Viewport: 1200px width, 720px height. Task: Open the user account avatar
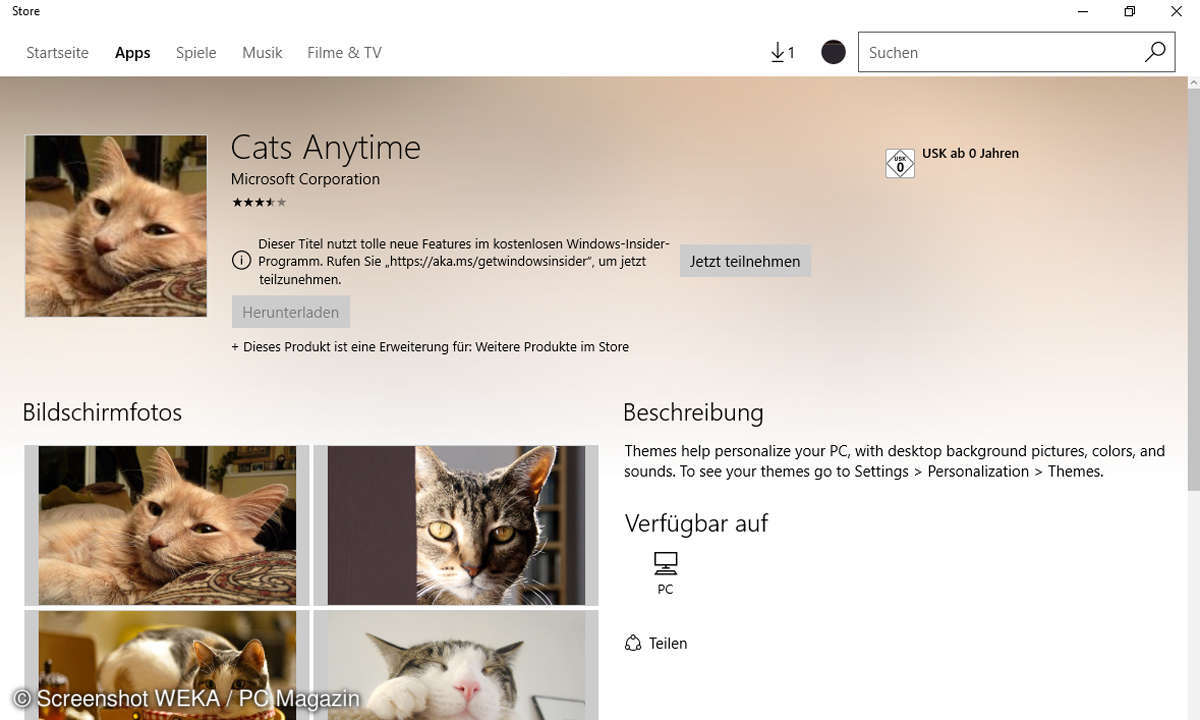(x=833, y=52)
